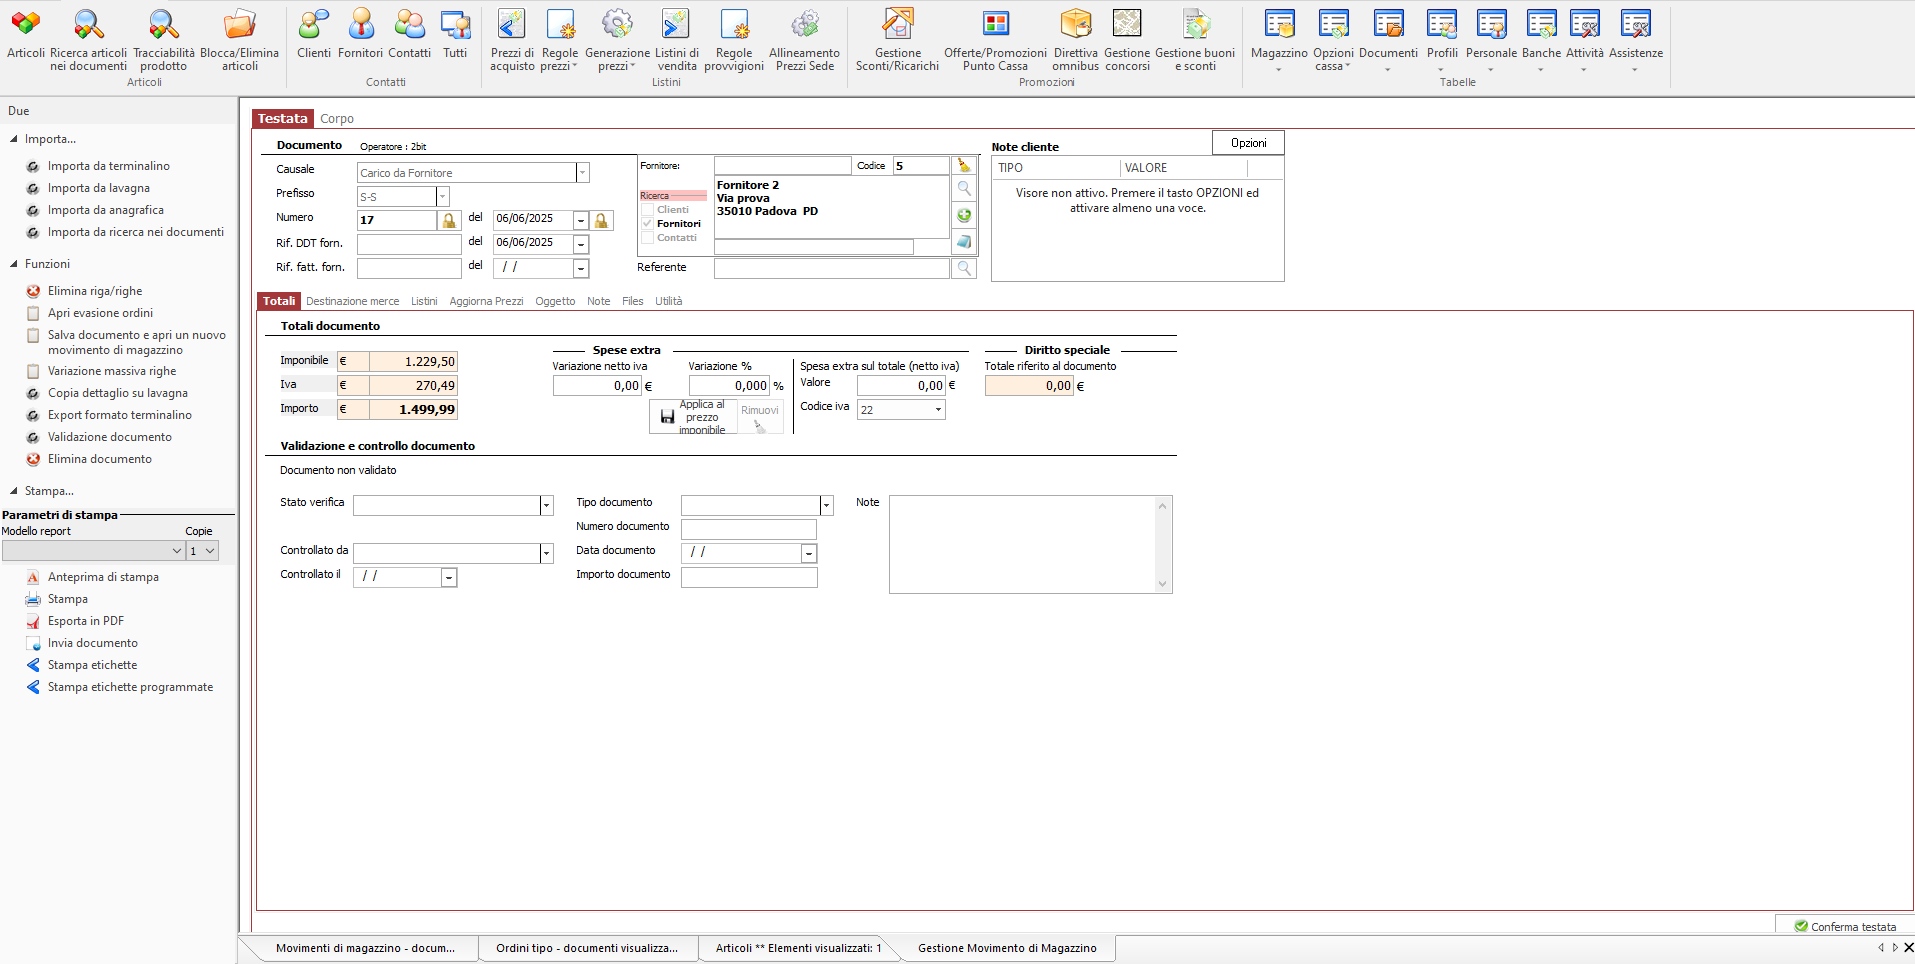Click the Referente search magnifier
The width and height of the screenshot is (1915, 964).
coord(964,268)
